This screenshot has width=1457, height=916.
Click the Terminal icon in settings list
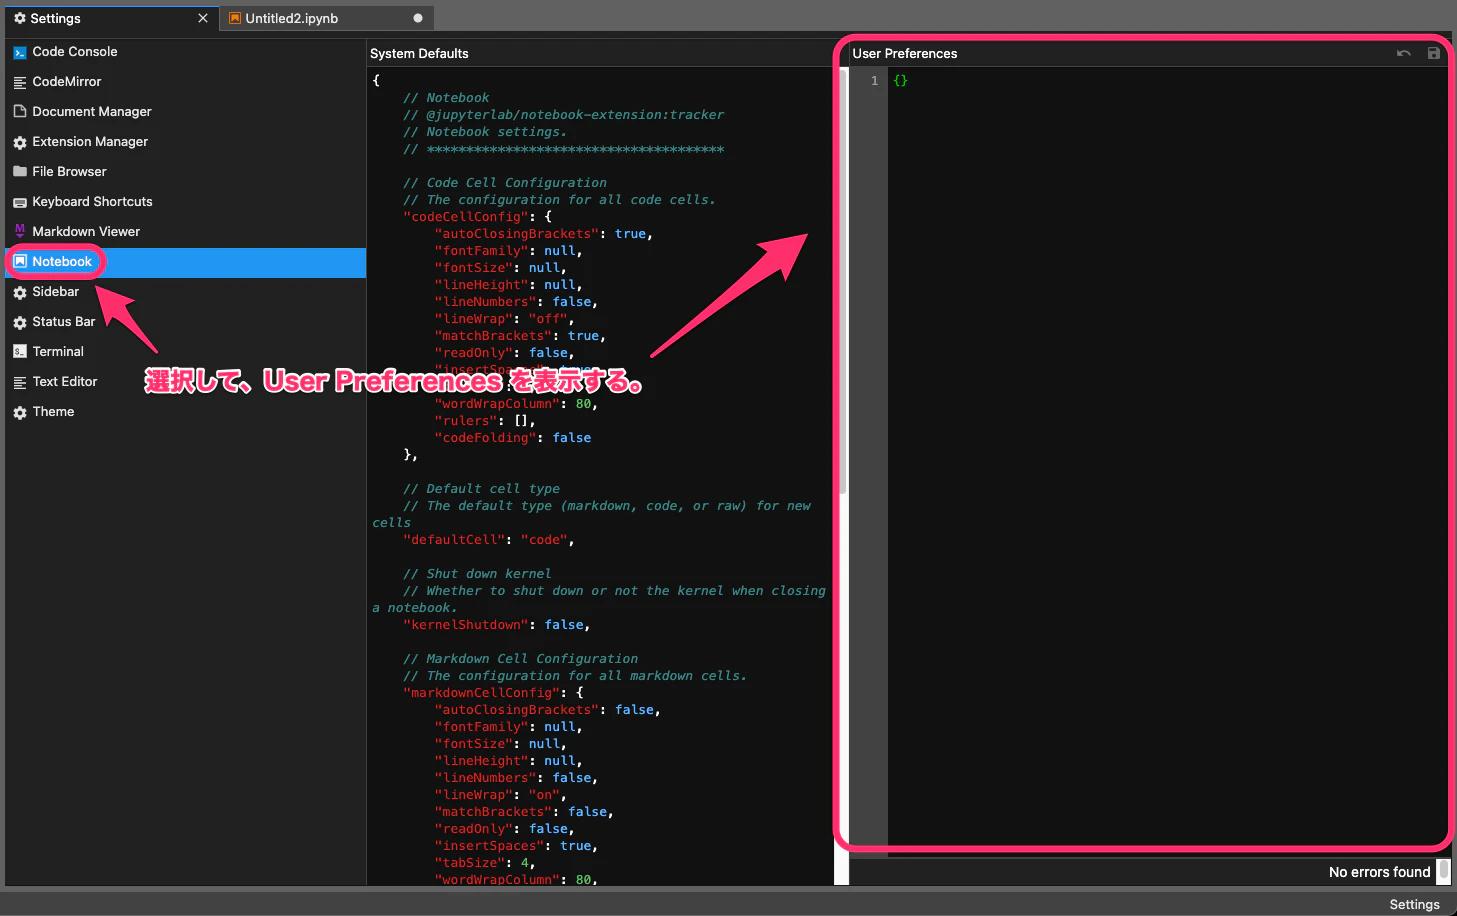click(20, 352)
